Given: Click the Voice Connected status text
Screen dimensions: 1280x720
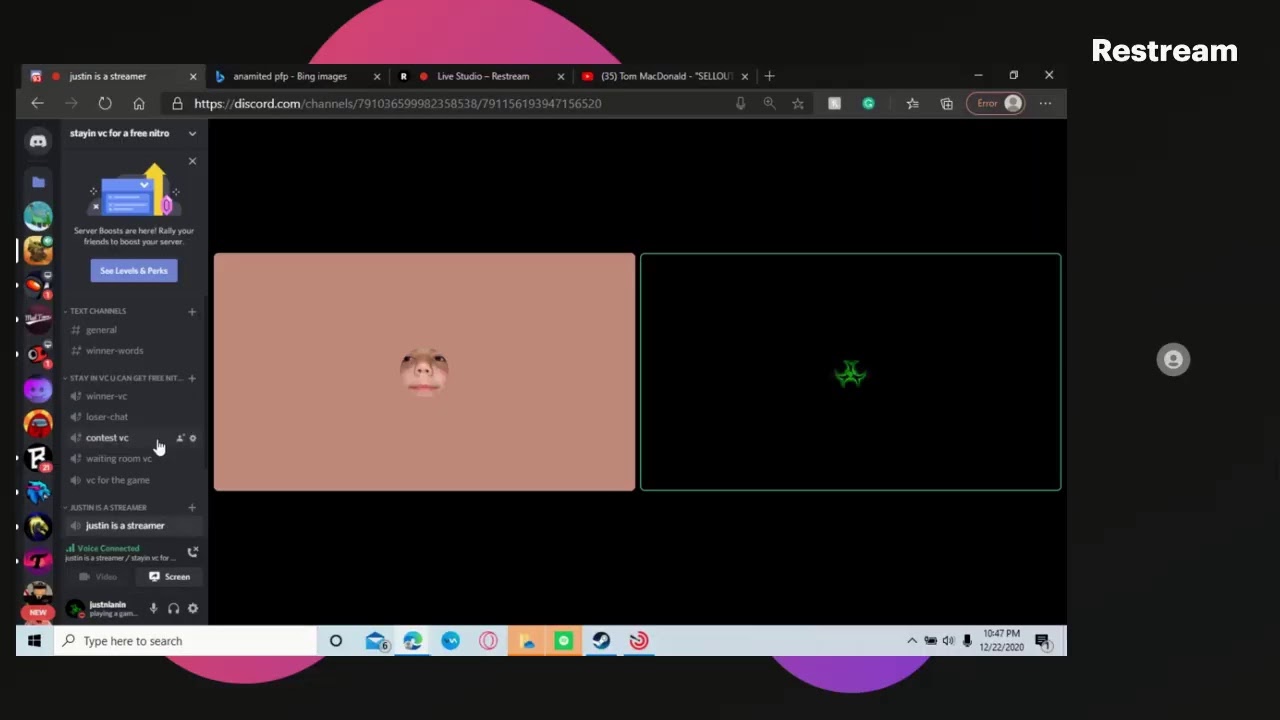Looking at the screenshot, I should click(x=108, y=548).
